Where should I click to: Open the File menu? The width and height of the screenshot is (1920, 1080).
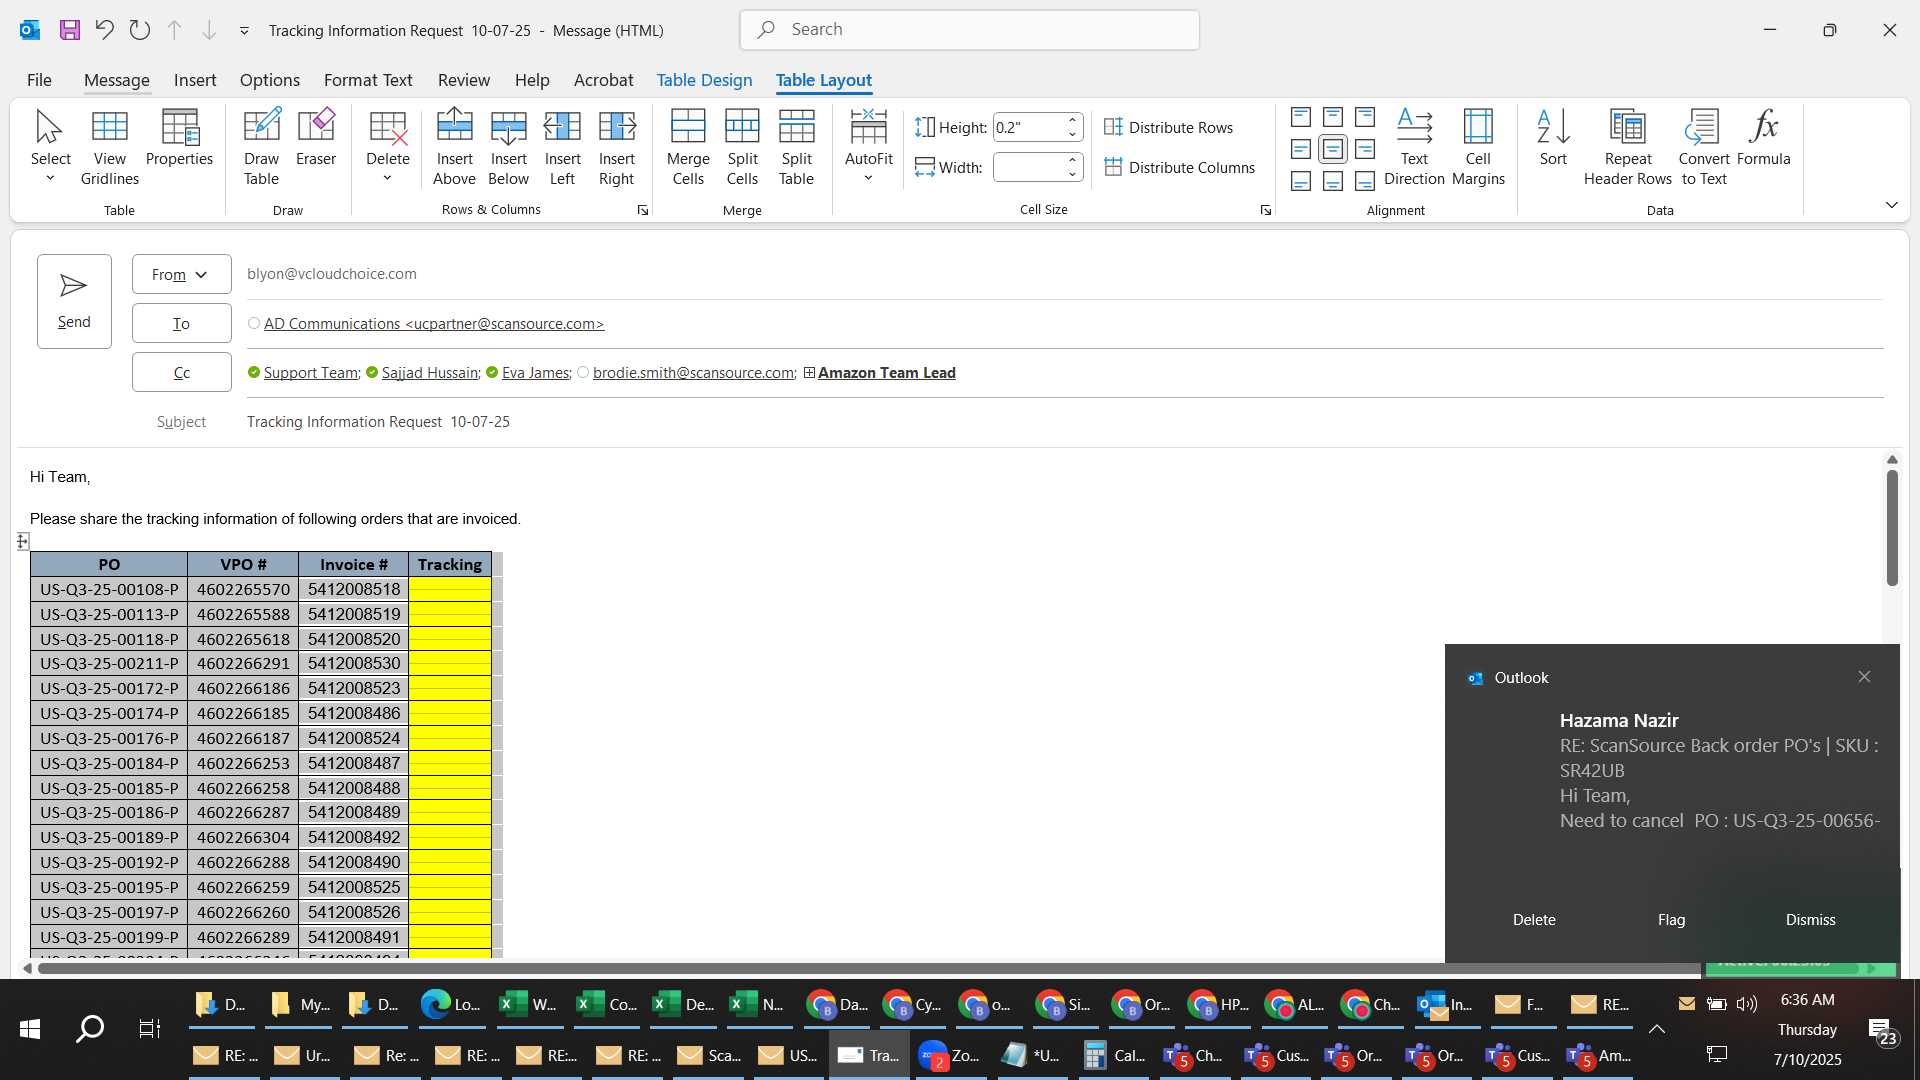[39, 80]
